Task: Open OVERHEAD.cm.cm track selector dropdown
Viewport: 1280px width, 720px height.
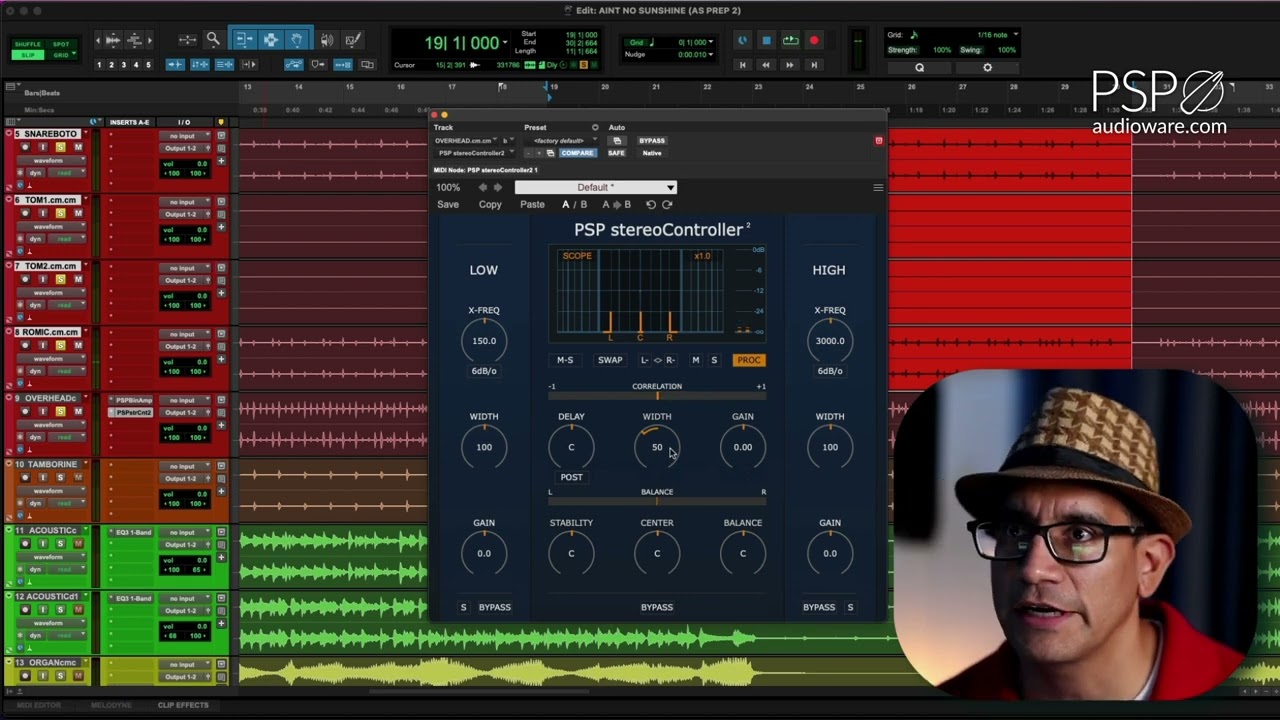Action: (x=468, y=141)
